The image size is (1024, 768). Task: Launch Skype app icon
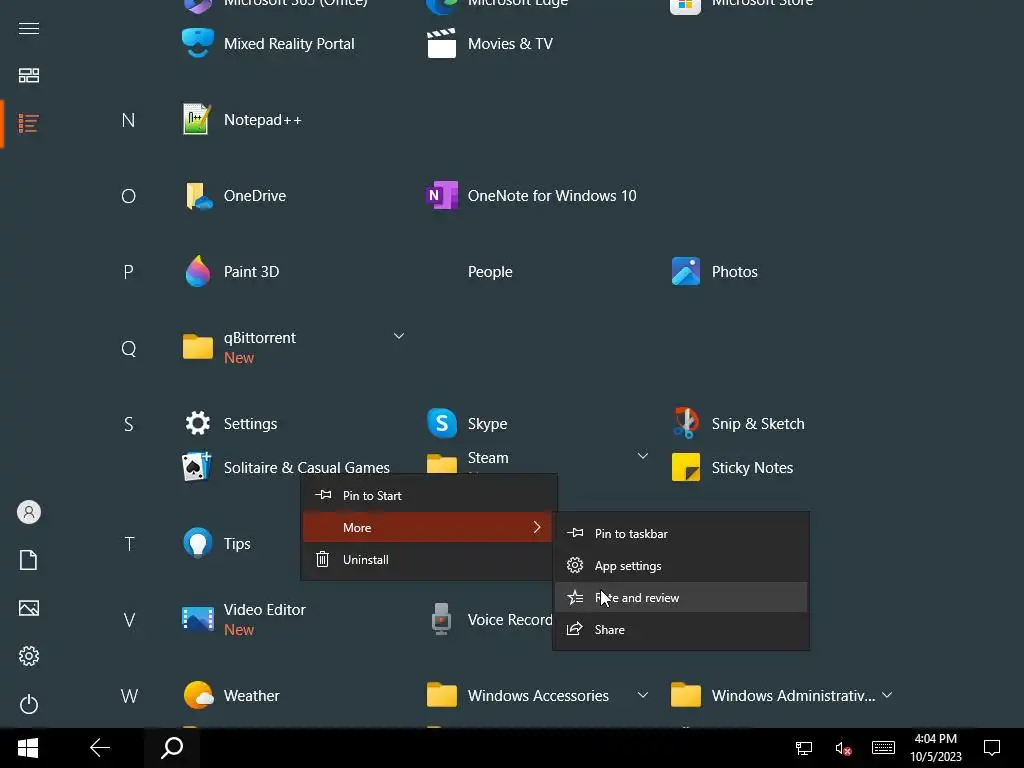coord(441,423)
